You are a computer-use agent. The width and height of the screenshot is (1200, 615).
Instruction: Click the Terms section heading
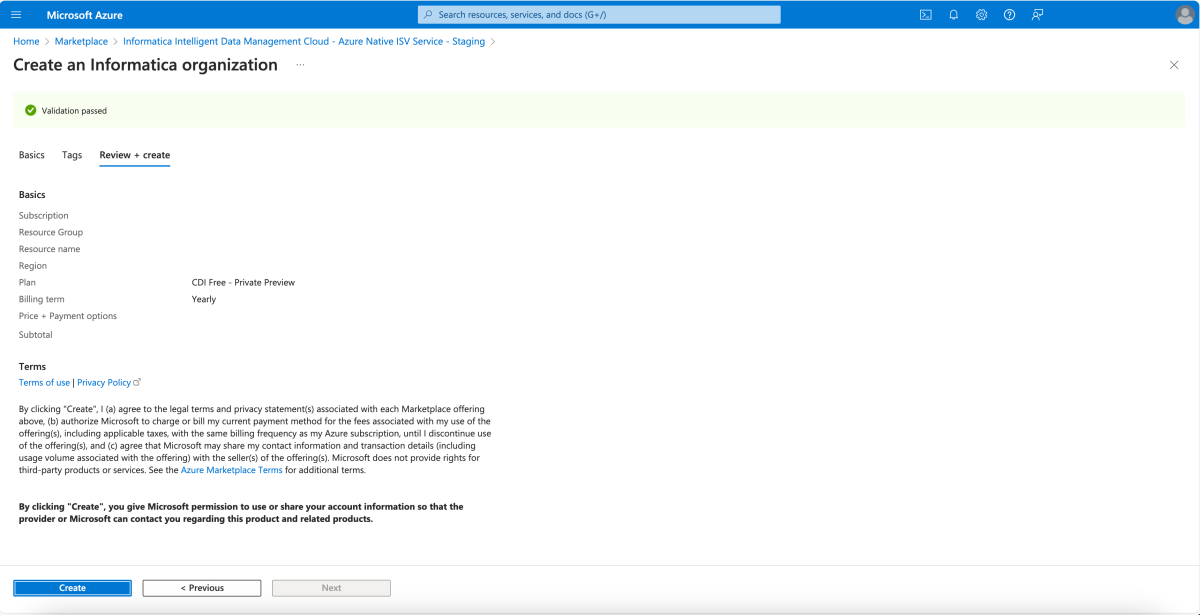pos(32,367)
